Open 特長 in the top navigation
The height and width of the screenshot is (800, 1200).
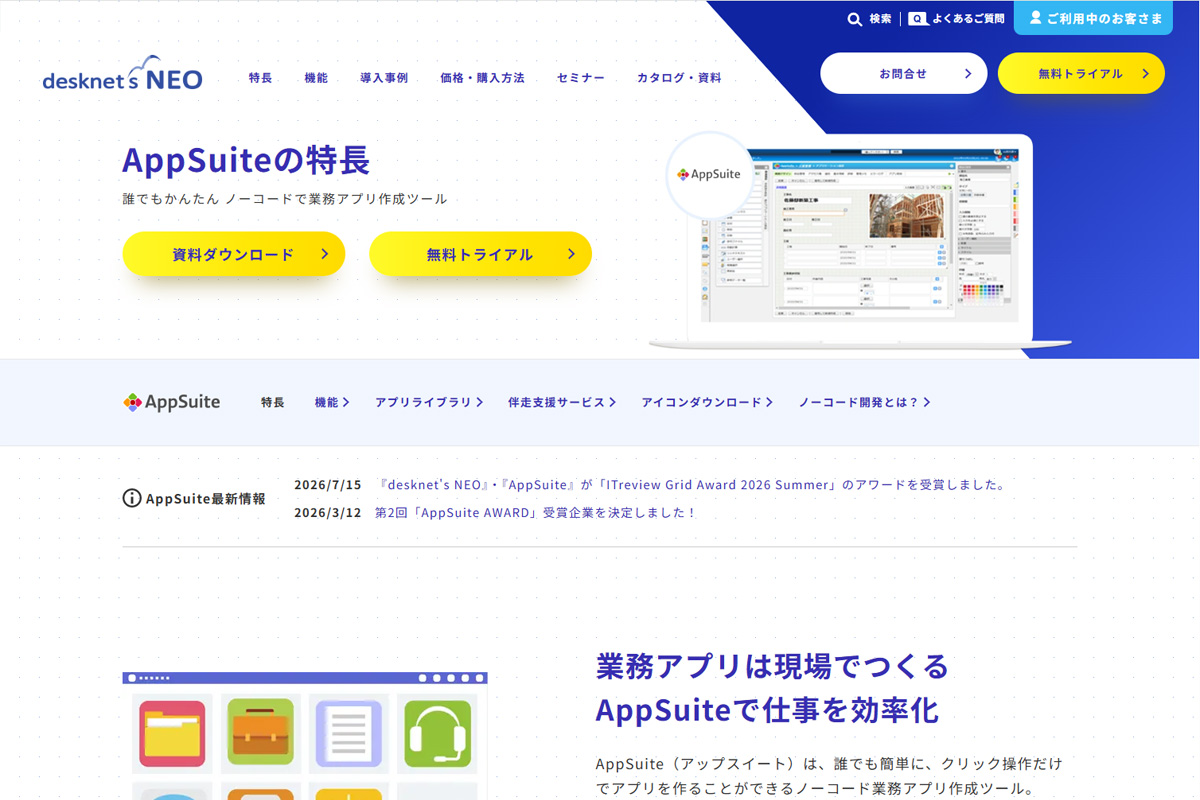point(261,78)
